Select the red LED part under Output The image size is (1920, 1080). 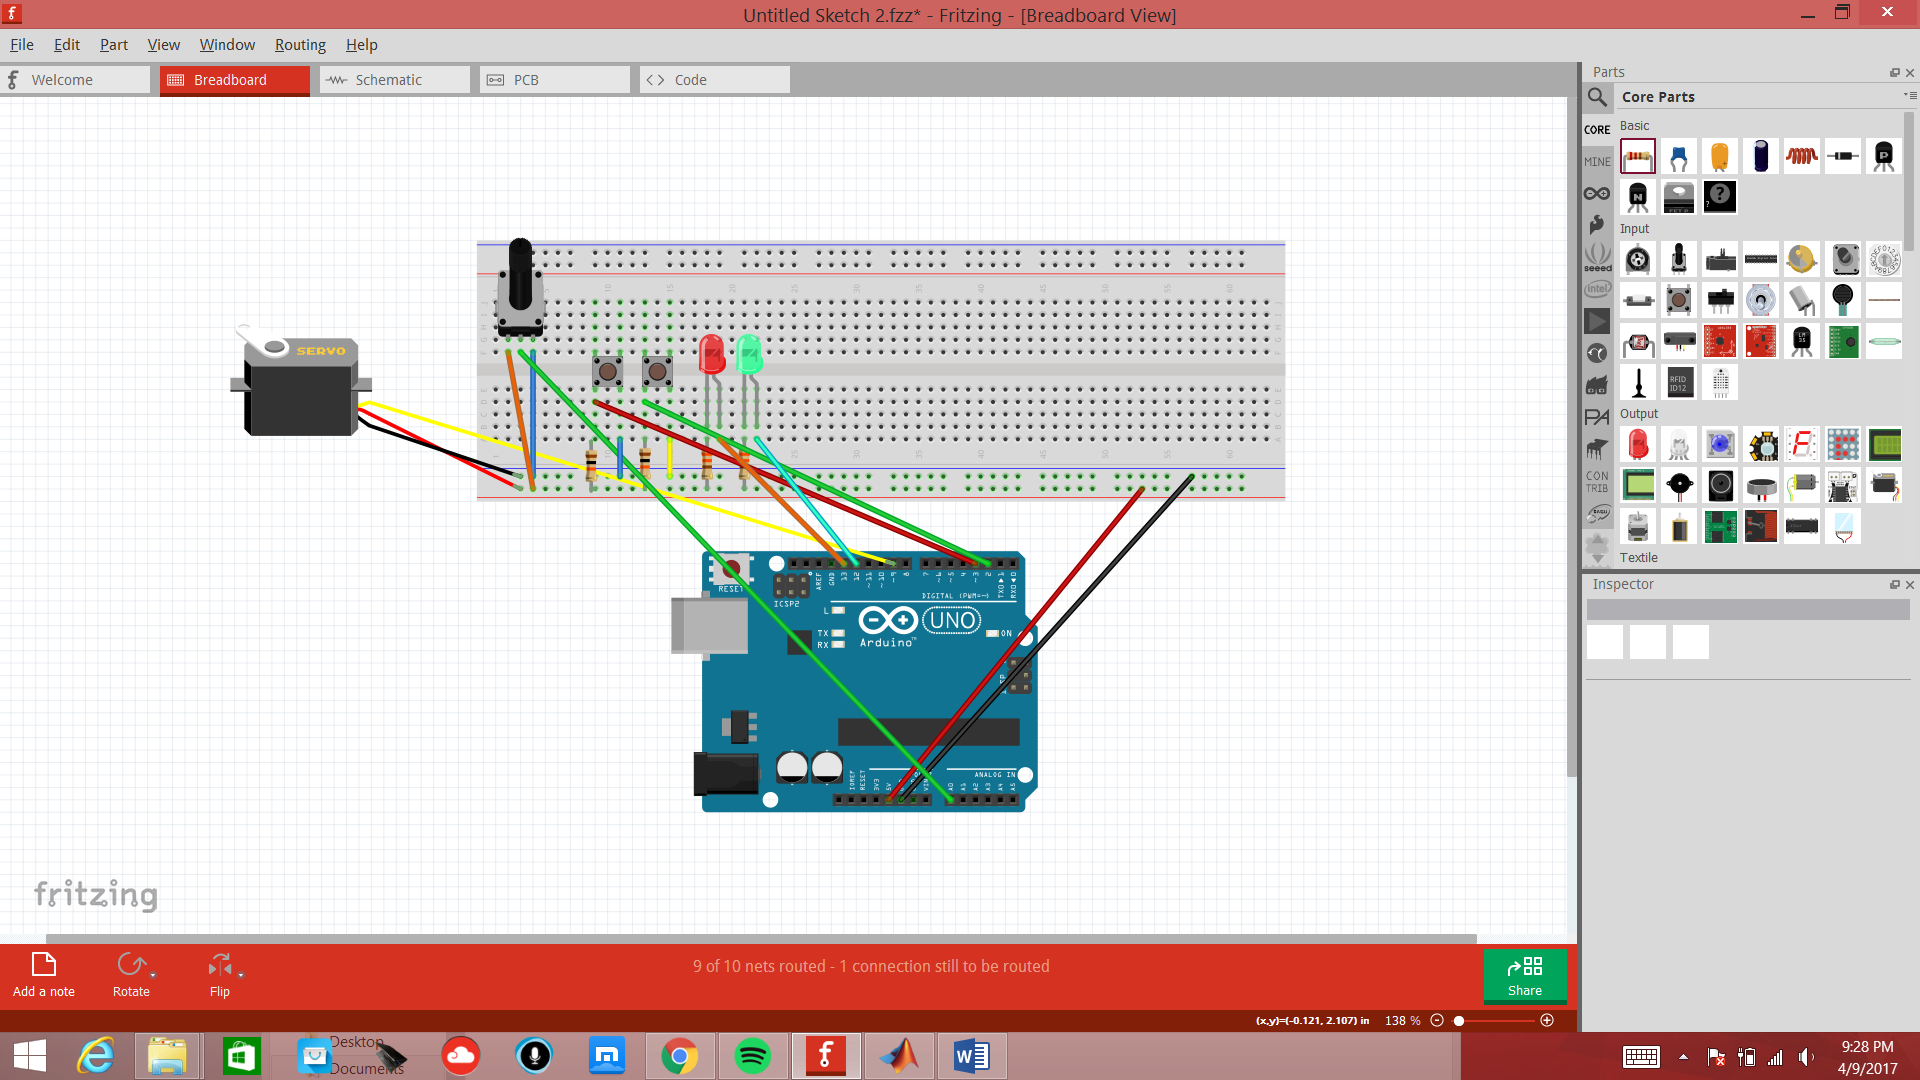point(1638,444)
